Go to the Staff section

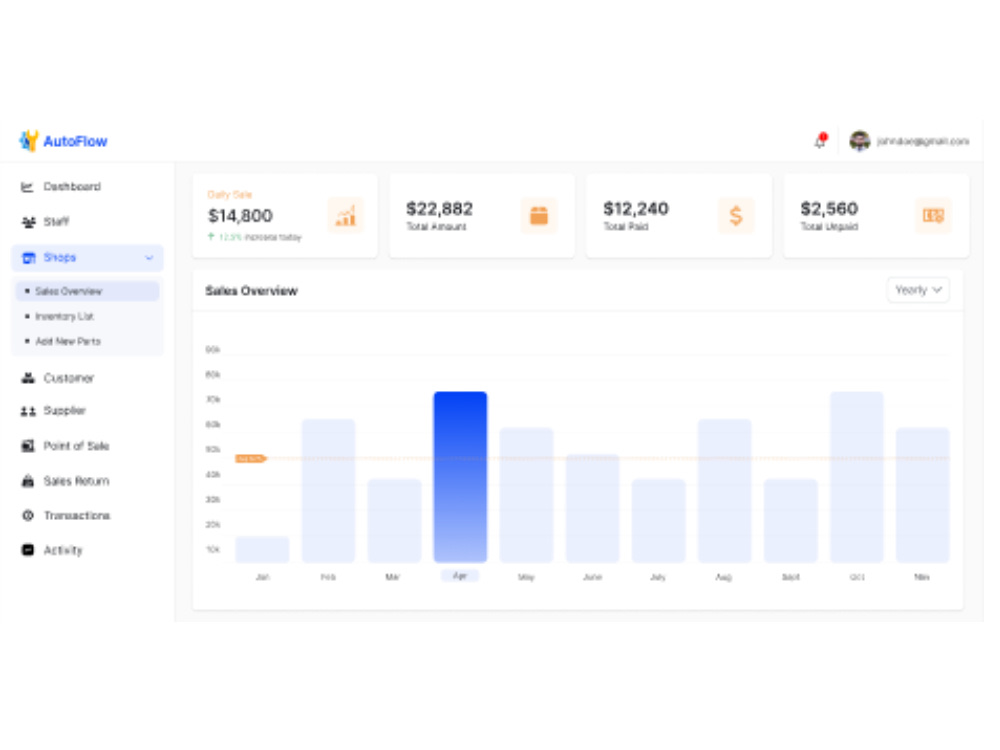pos(56,222)
